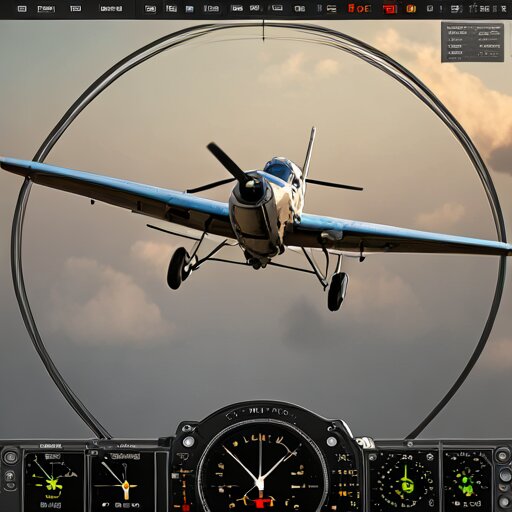Screen dimensions: 512x512
Task: Click the last icon at toolbar's right end
Action: [504, 9]
